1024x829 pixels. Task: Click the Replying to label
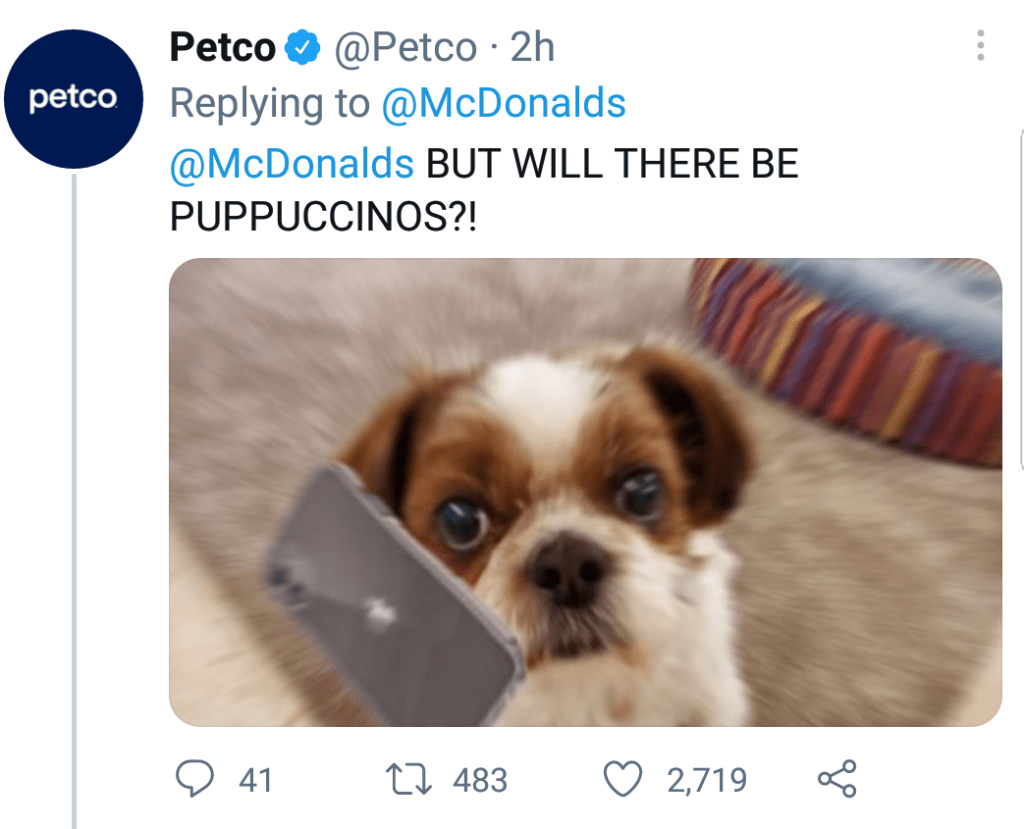point(270,103)
